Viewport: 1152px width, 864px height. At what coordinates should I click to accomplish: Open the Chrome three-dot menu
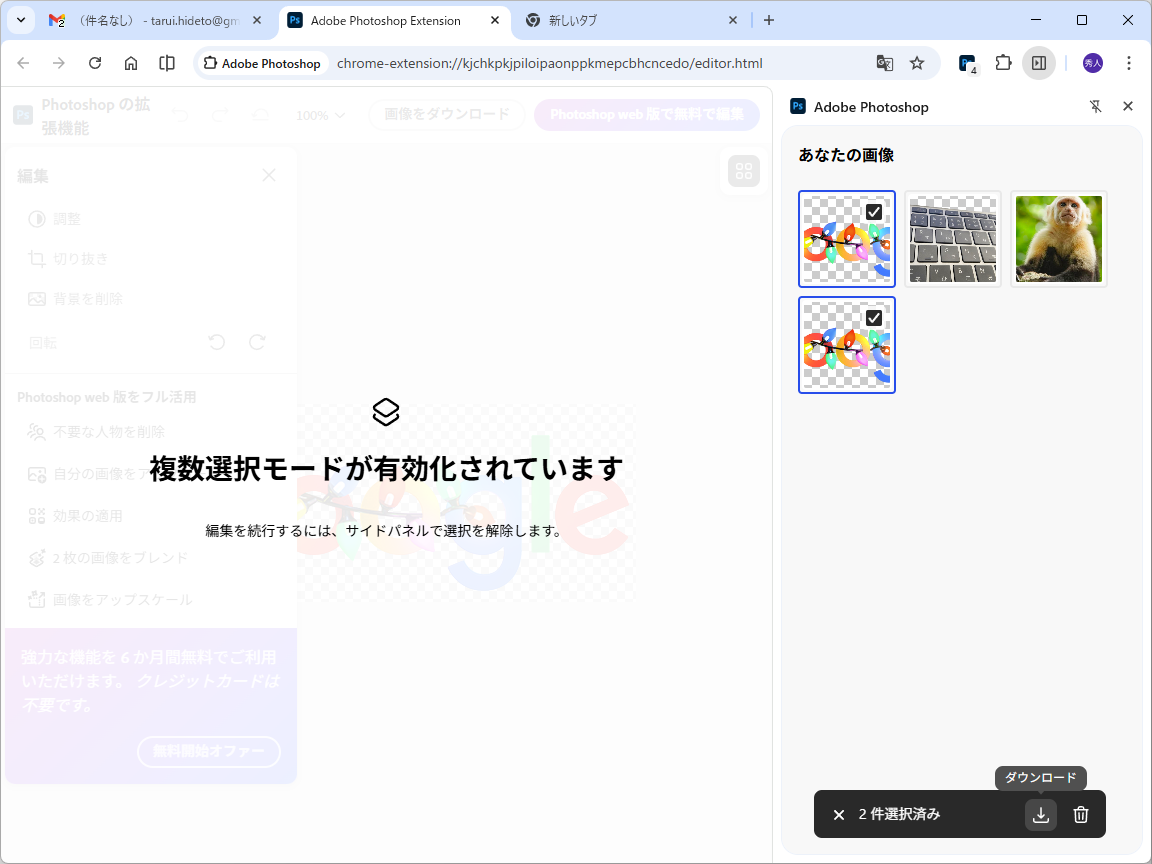click(1129, 62)
